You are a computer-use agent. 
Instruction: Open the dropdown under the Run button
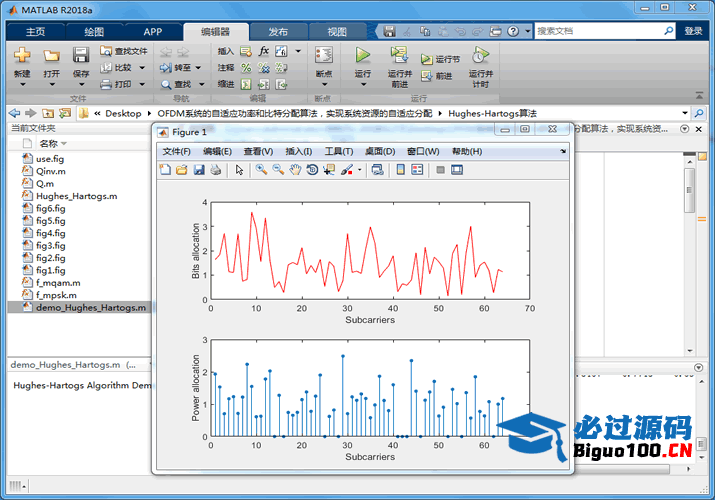pyautogui.click(x=363, y=84)
